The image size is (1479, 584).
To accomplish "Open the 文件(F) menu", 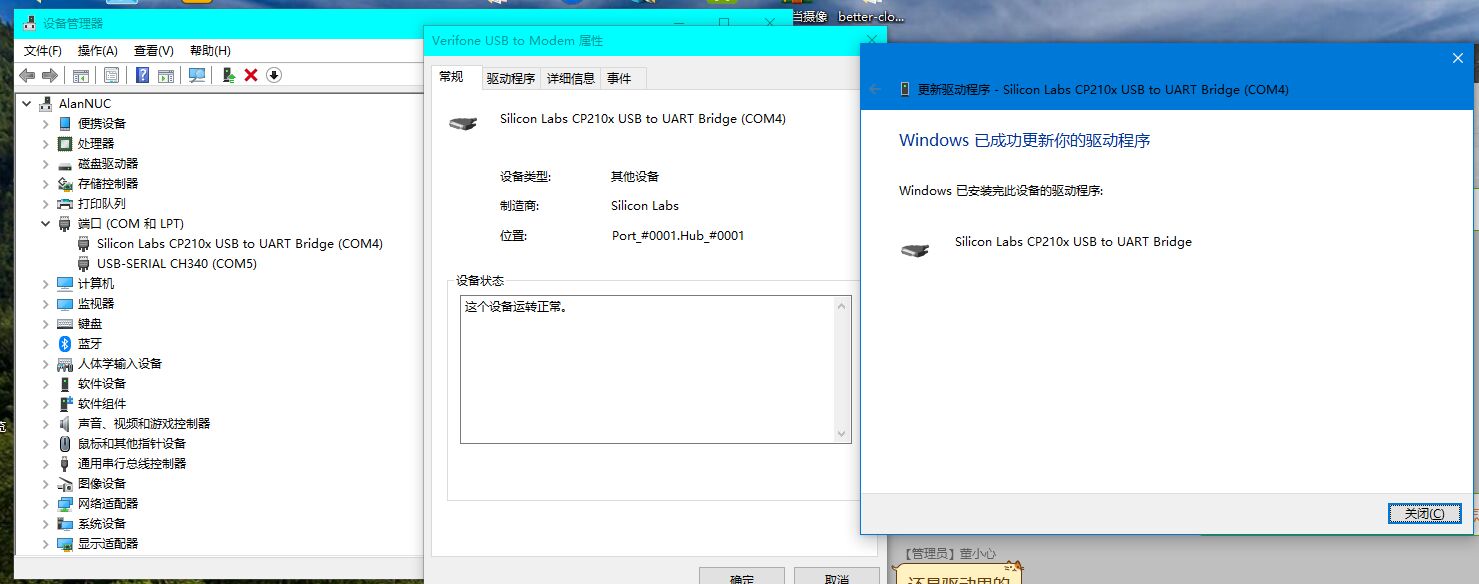I will (43, 51).
